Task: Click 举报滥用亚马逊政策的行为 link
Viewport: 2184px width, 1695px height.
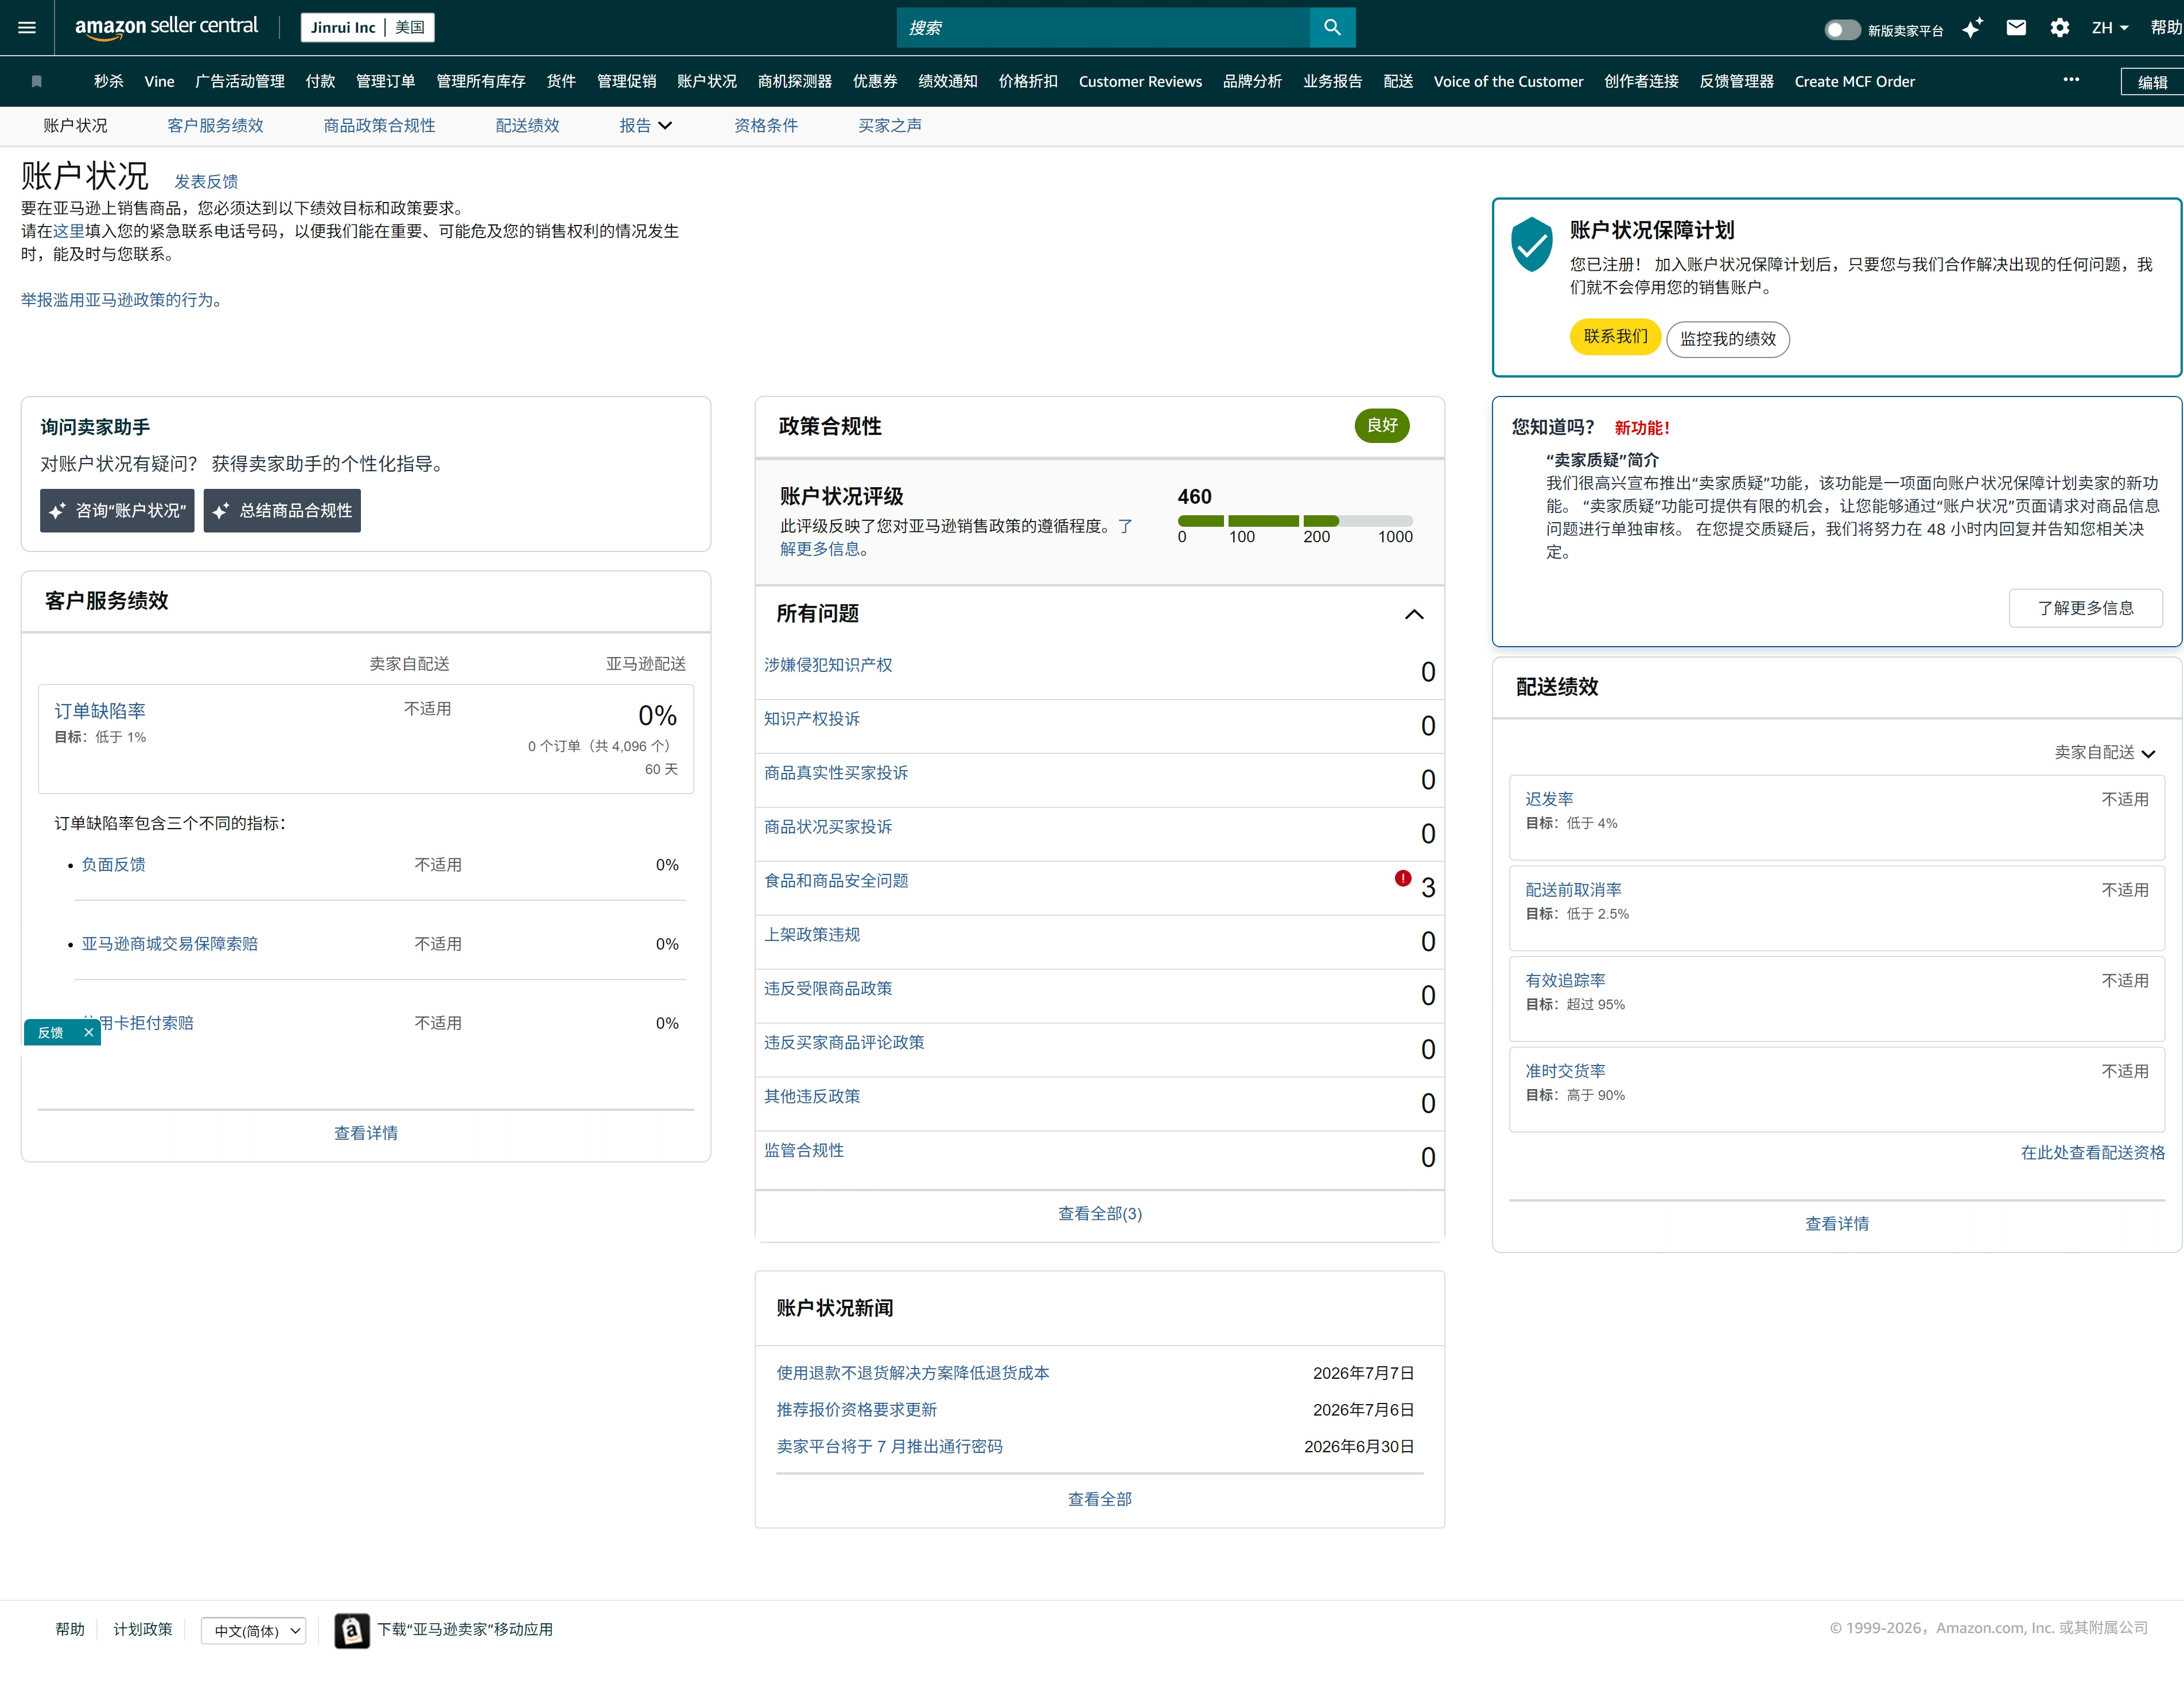Action: click(117, 300)
